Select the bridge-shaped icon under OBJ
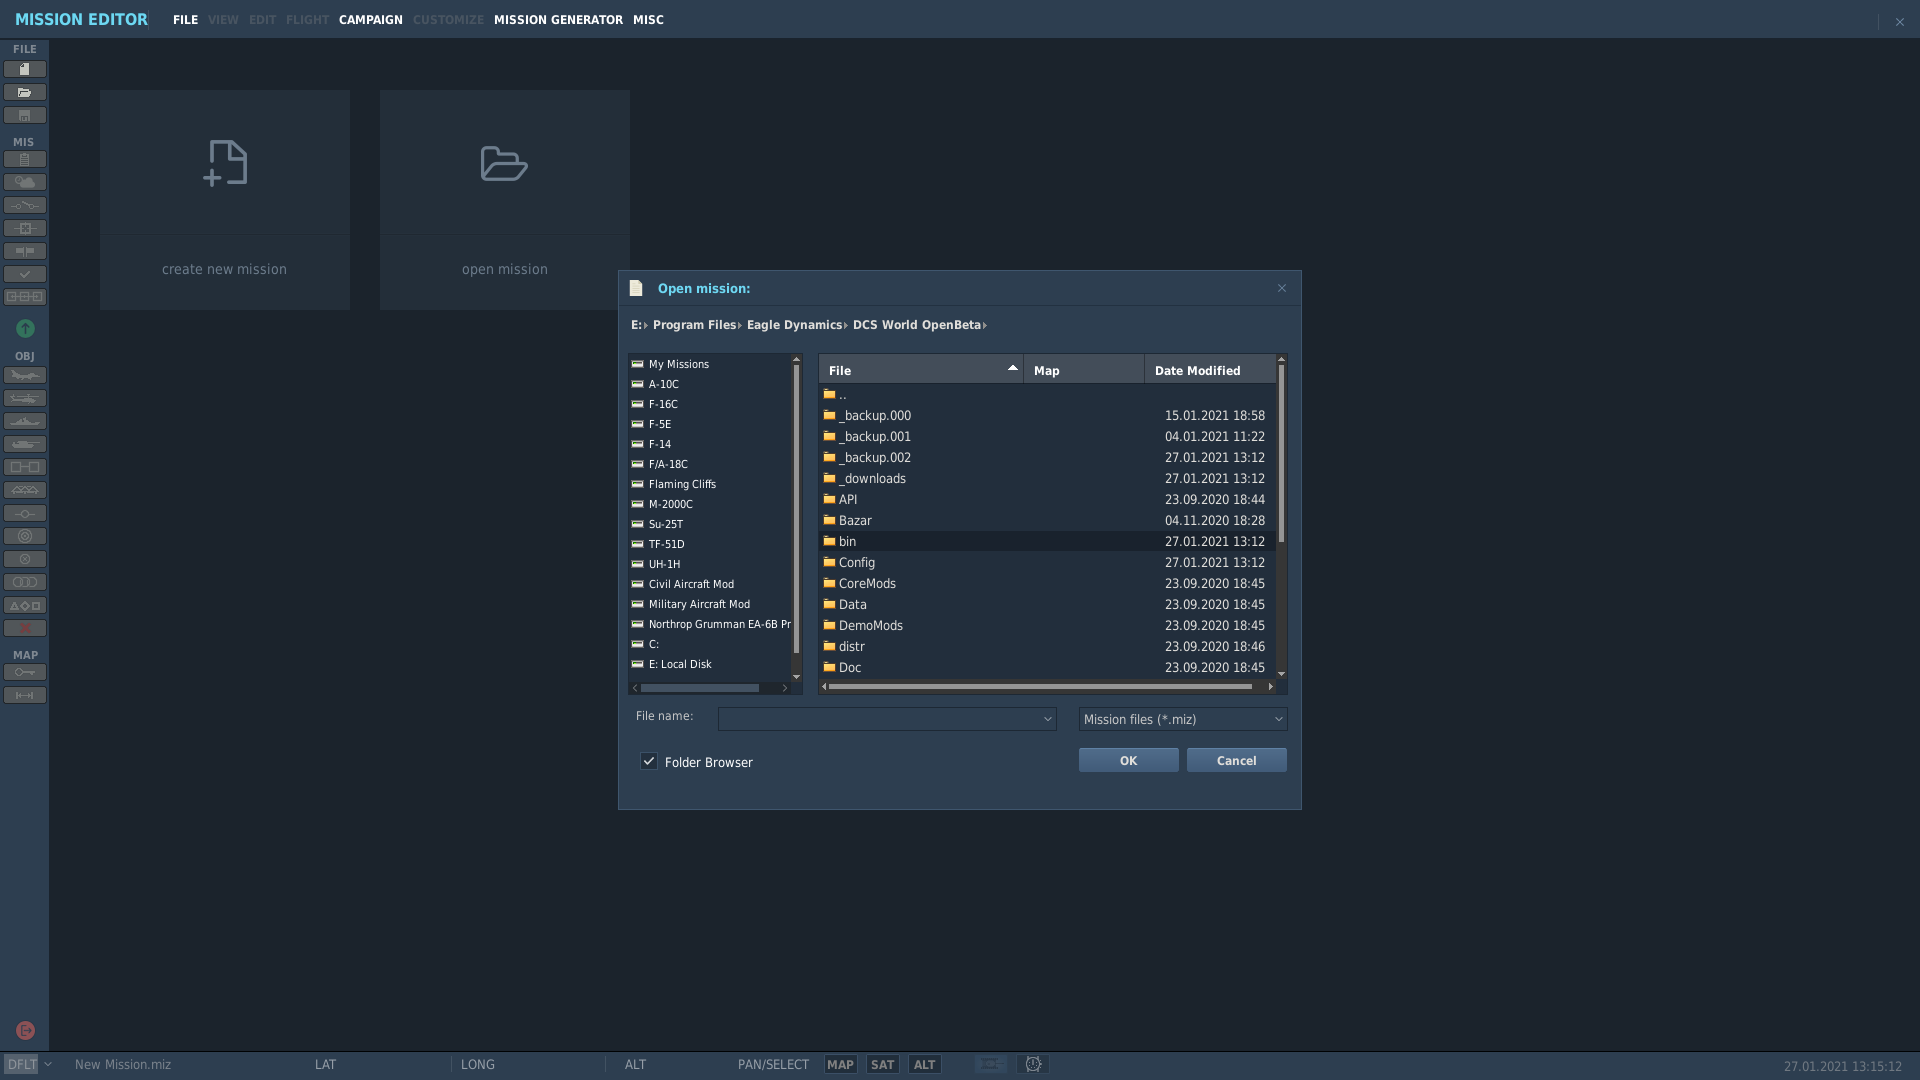Image resolution: width=1920 pixels, height=1080 pixels. point(25,490)
